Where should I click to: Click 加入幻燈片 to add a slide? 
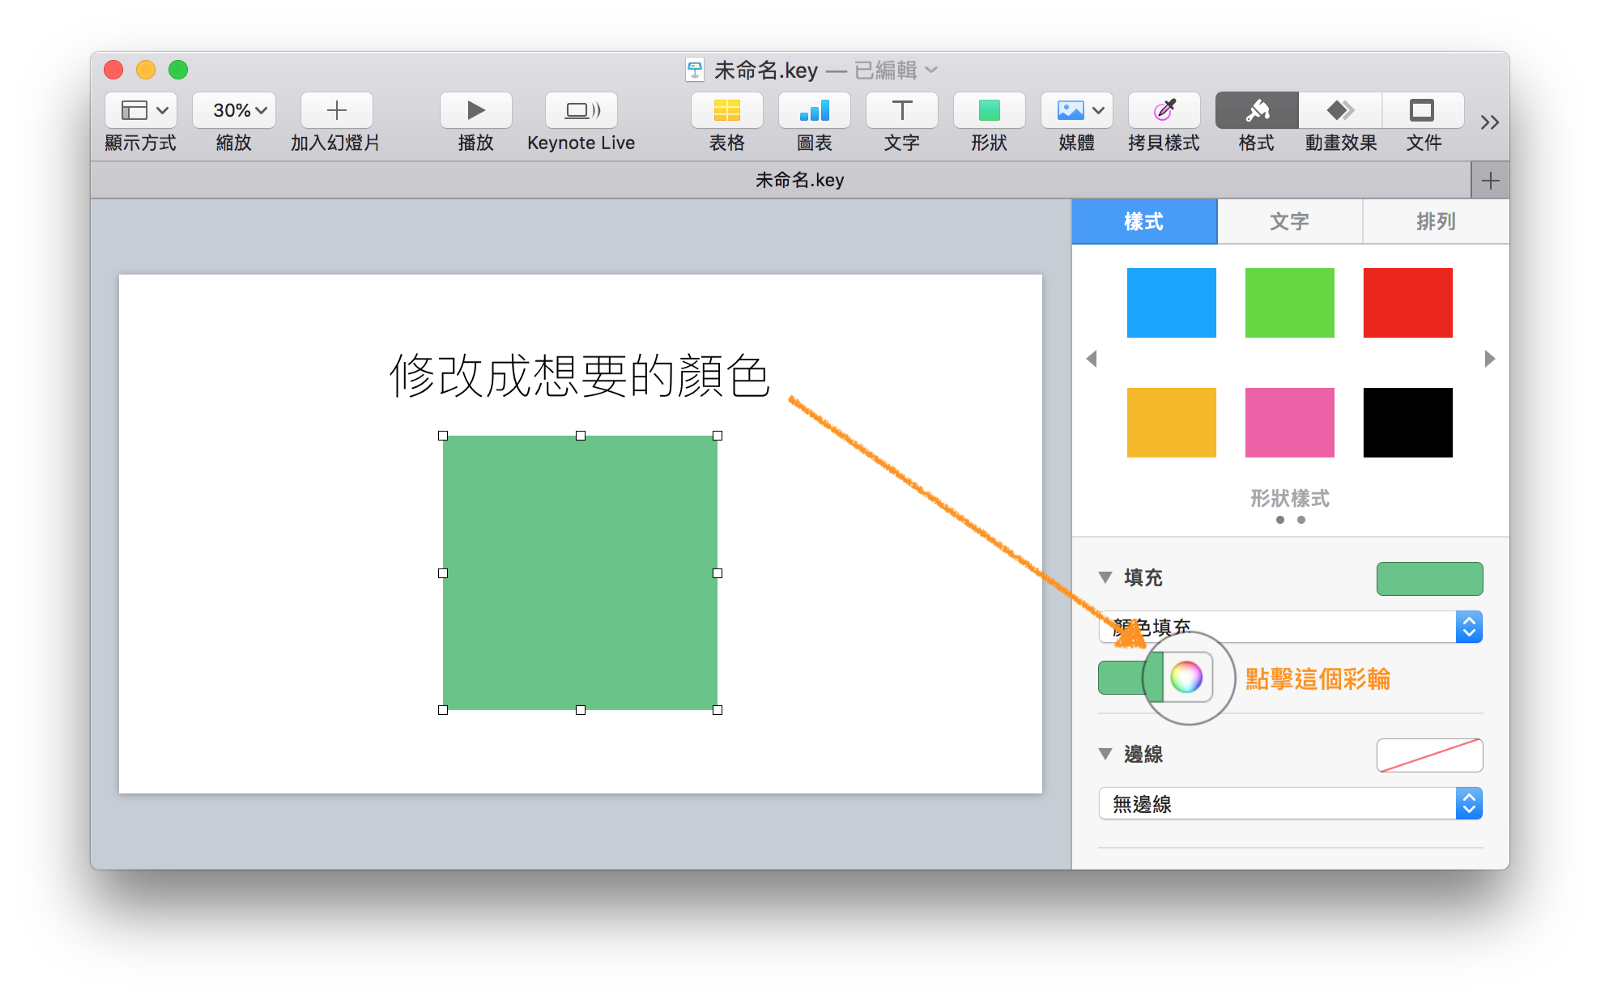(x=336, y=110)
